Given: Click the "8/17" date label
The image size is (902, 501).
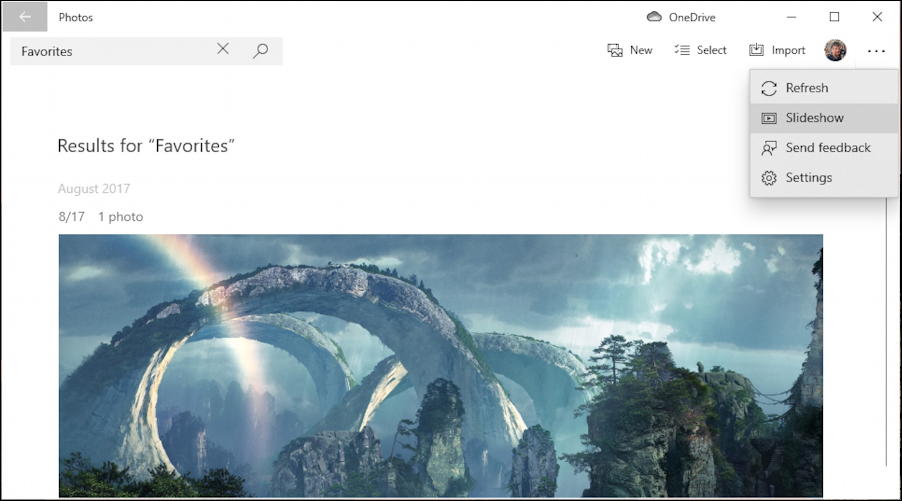Looking at the screenshot, I should tap(71, 217).
